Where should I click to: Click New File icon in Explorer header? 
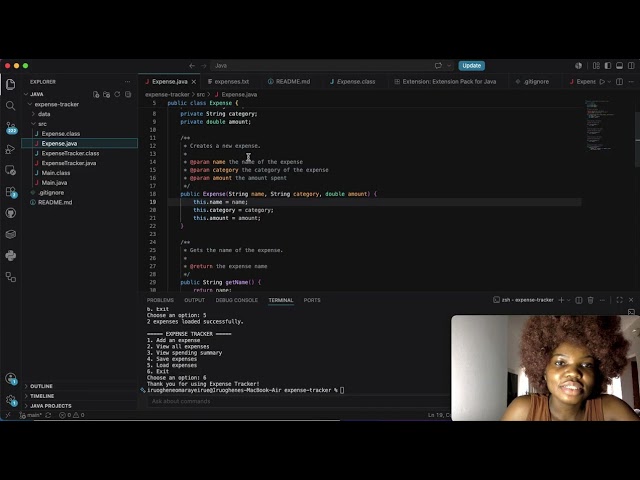pos(96,94)
